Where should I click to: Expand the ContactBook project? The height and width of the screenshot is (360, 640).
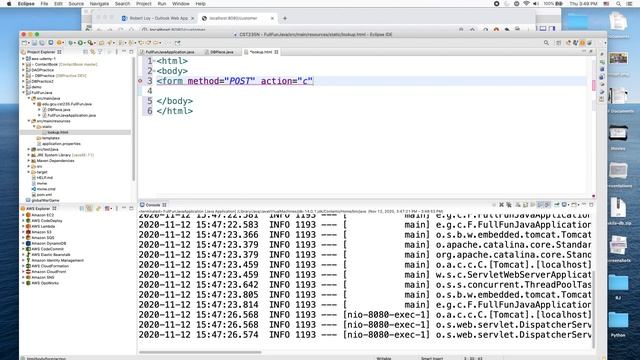[x=23, y=64]
